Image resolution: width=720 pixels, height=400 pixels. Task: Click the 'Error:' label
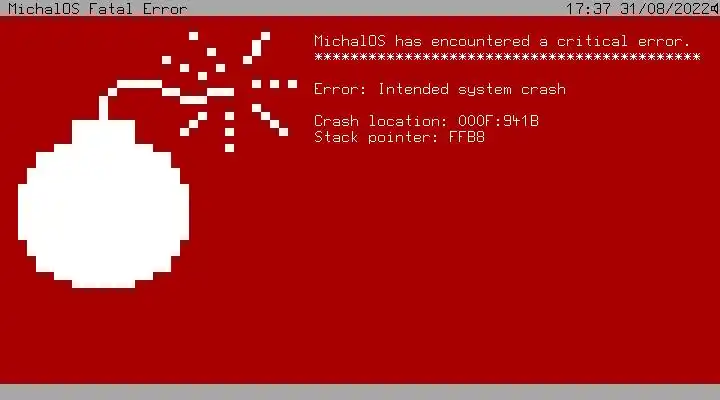click(340, 89)
